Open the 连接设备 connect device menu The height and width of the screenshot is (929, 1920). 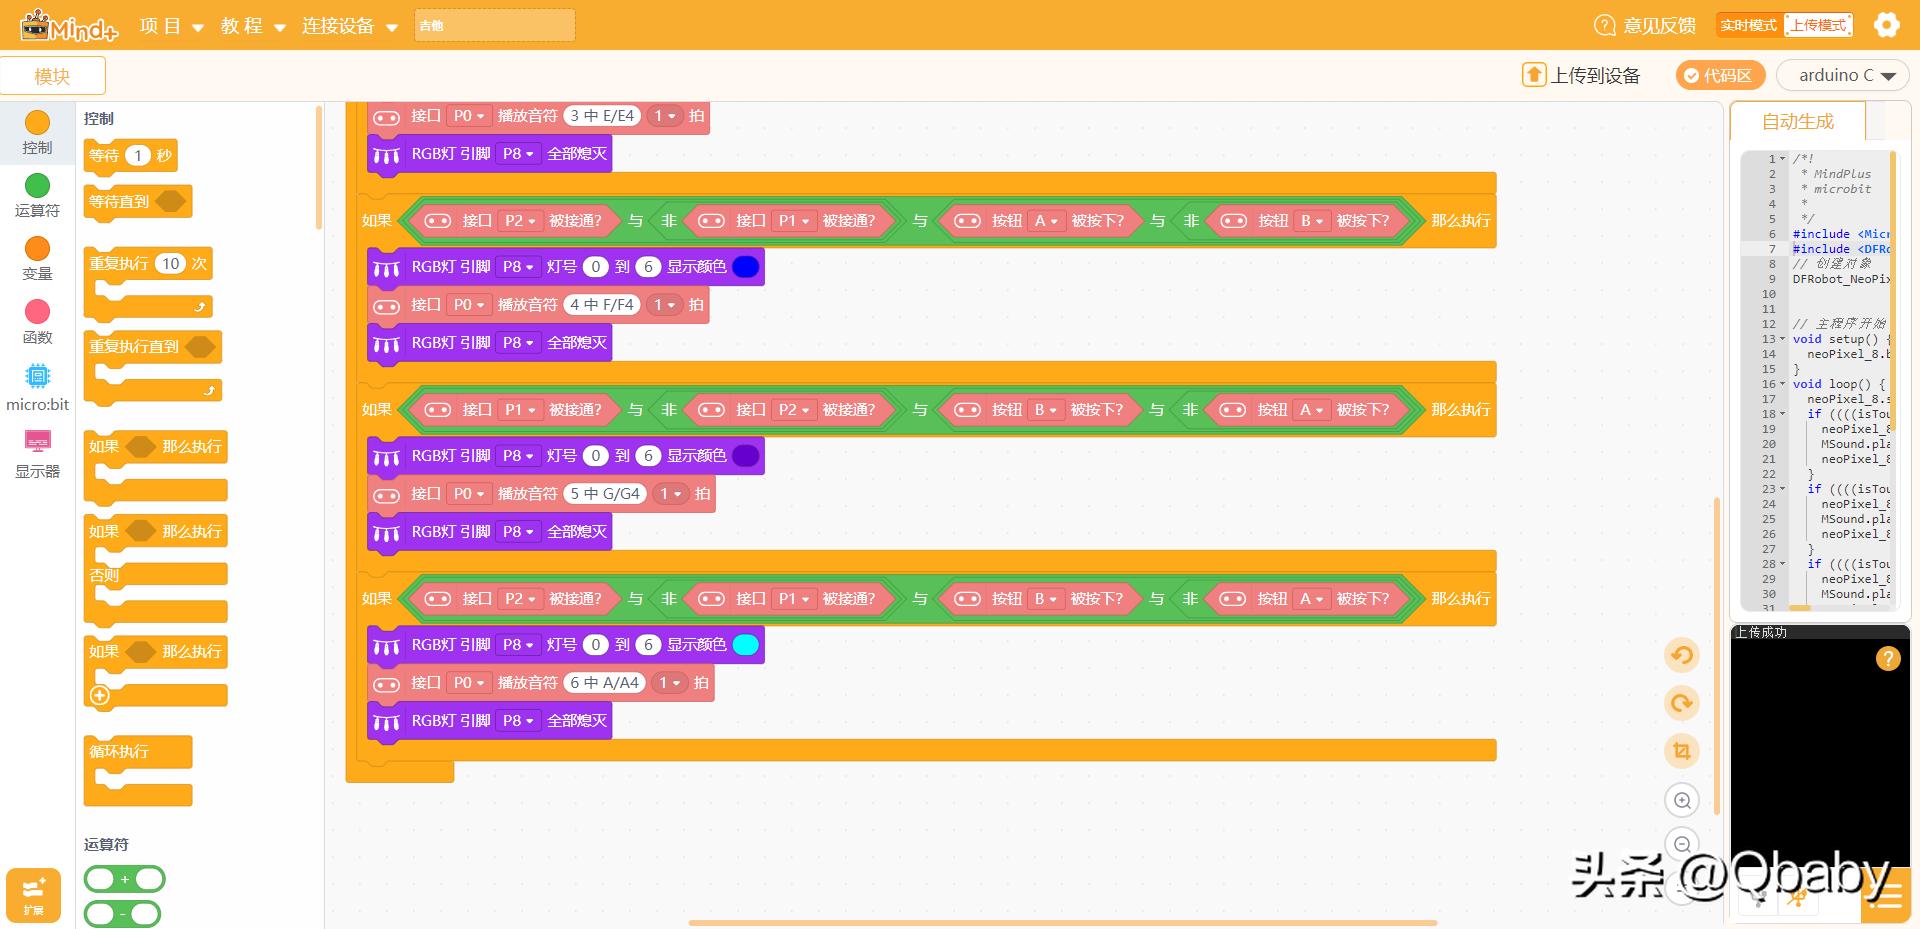click(350, 26)
